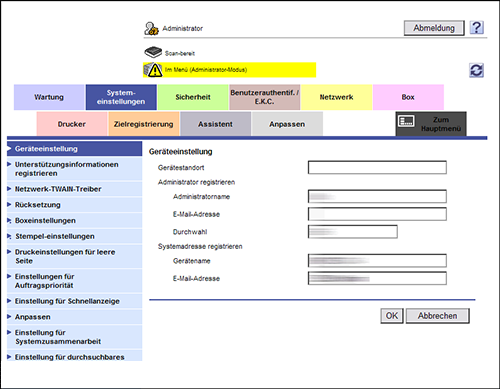Open the Anpassen tab

(x=287, y=124)
